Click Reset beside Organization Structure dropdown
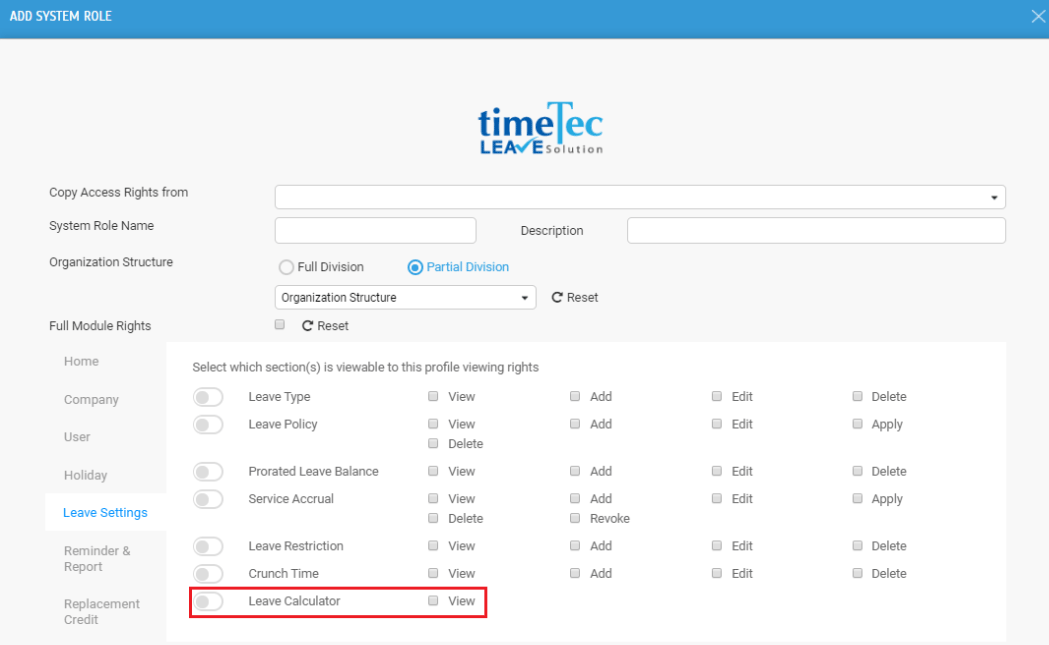Viewport: 1049px width, 645px height. coord(575,297)
